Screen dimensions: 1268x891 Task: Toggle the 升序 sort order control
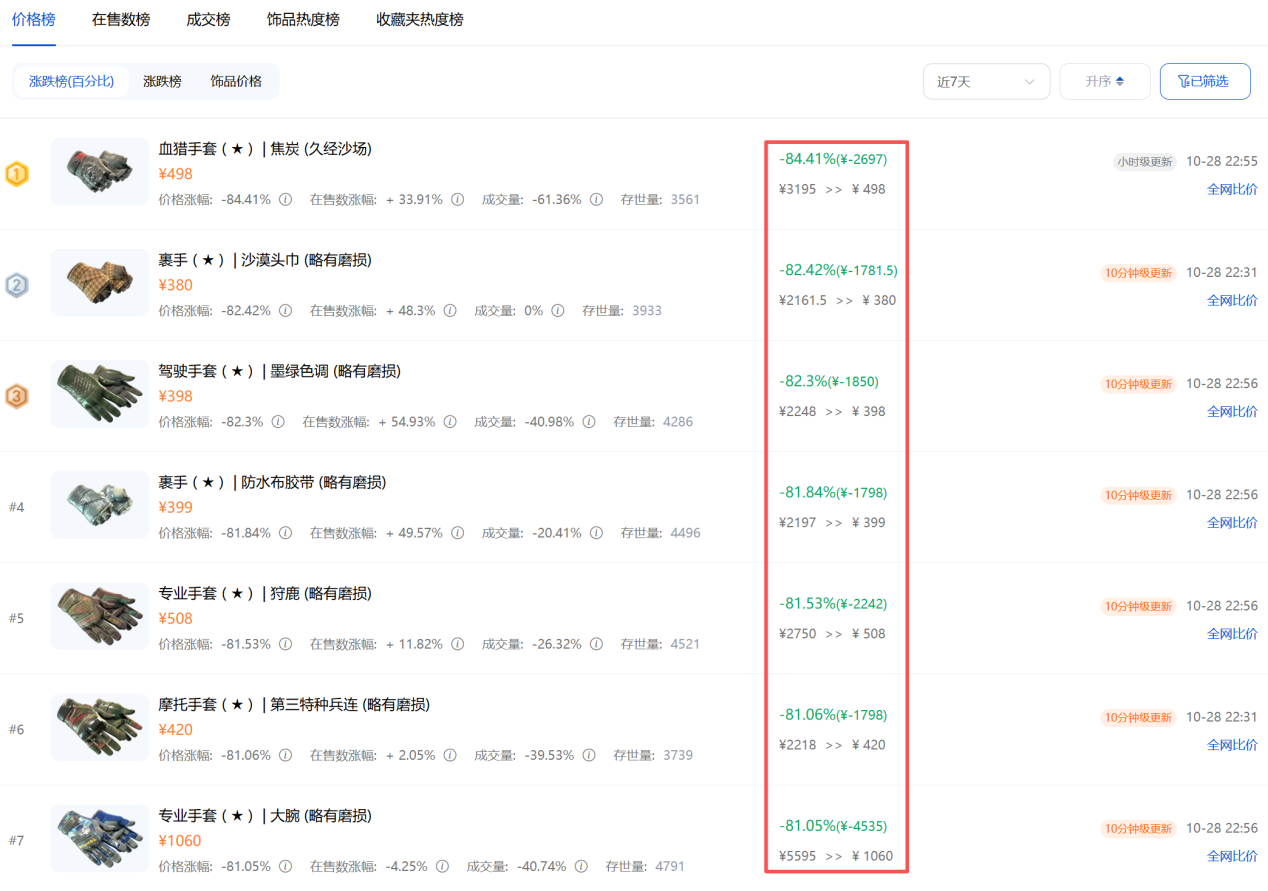click(x=1104, y=82)
